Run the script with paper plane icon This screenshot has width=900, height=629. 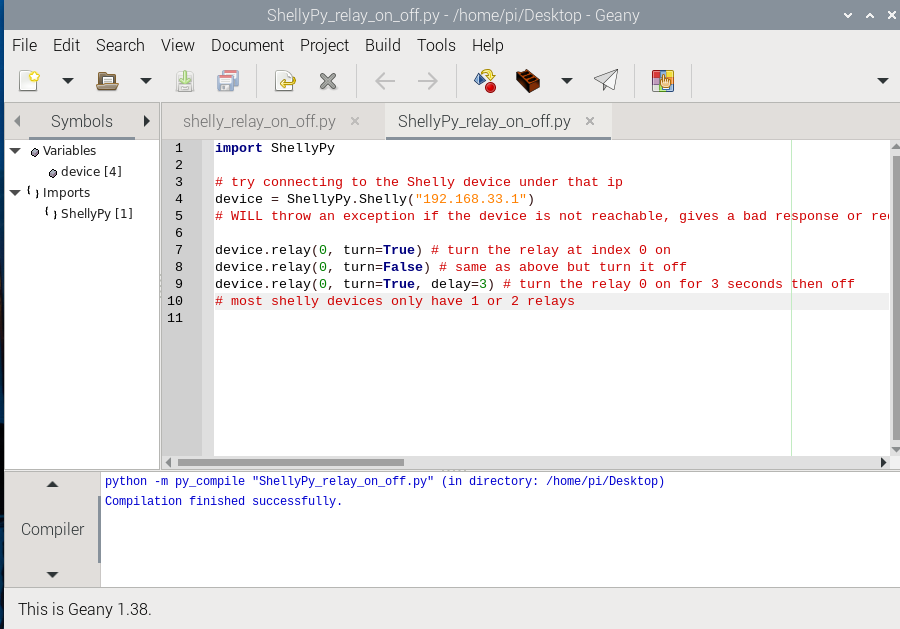[x=606, y=81]
